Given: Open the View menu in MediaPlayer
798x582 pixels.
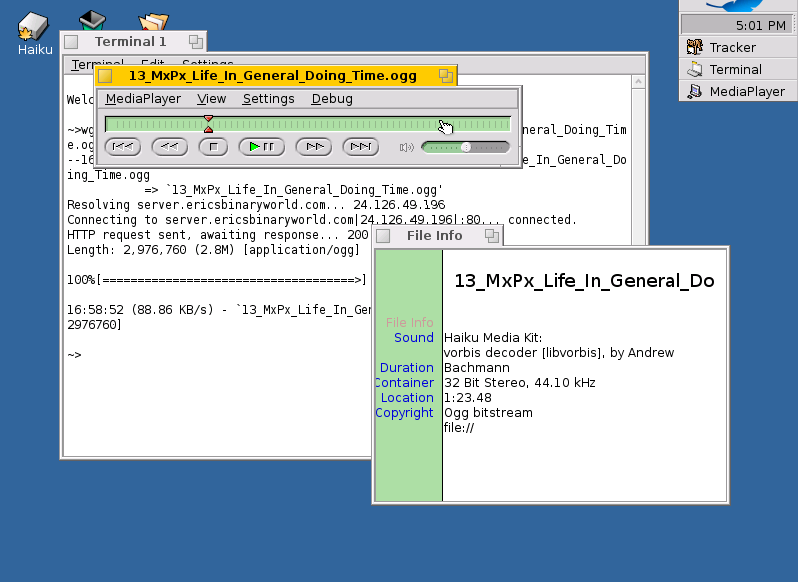Looking at the screenshot, I should click(211, 99).
